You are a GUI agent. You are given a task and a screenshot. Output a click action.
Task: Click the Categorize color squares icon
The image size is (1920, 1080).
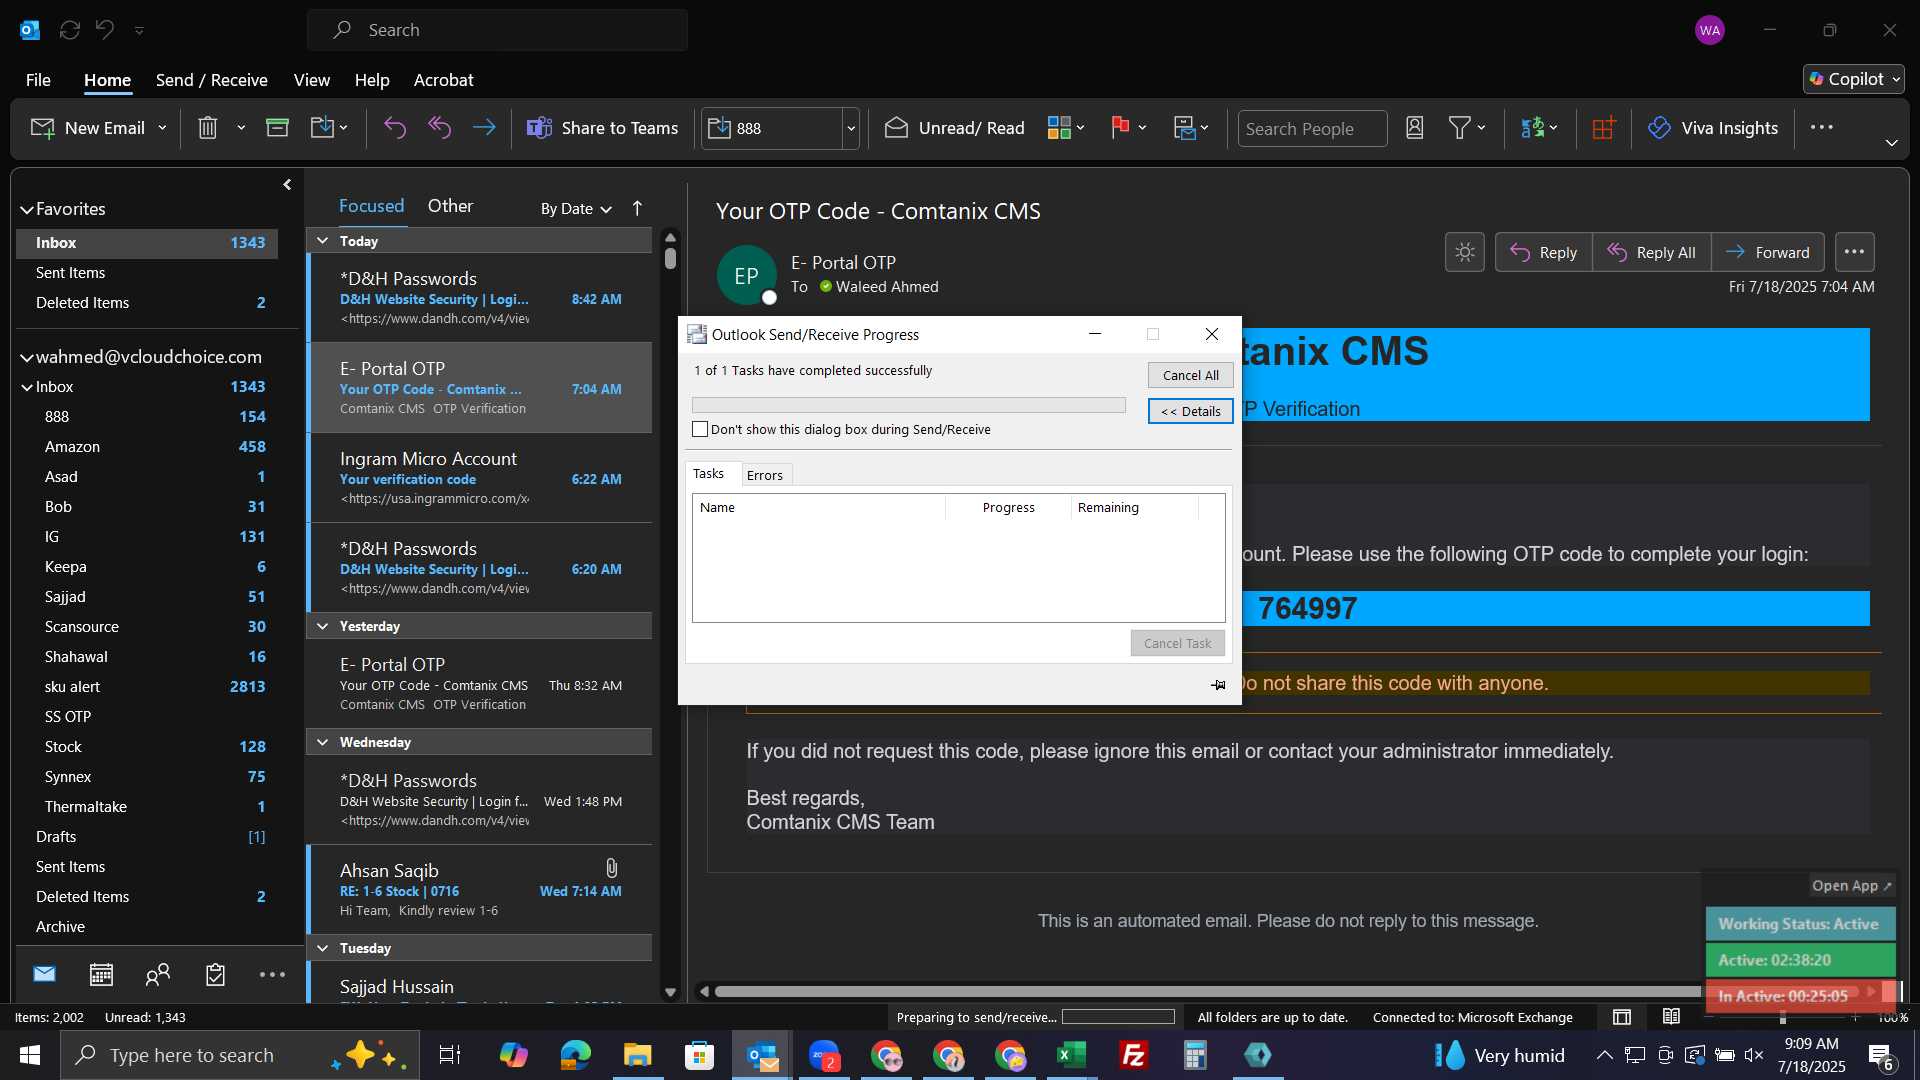1059,128
